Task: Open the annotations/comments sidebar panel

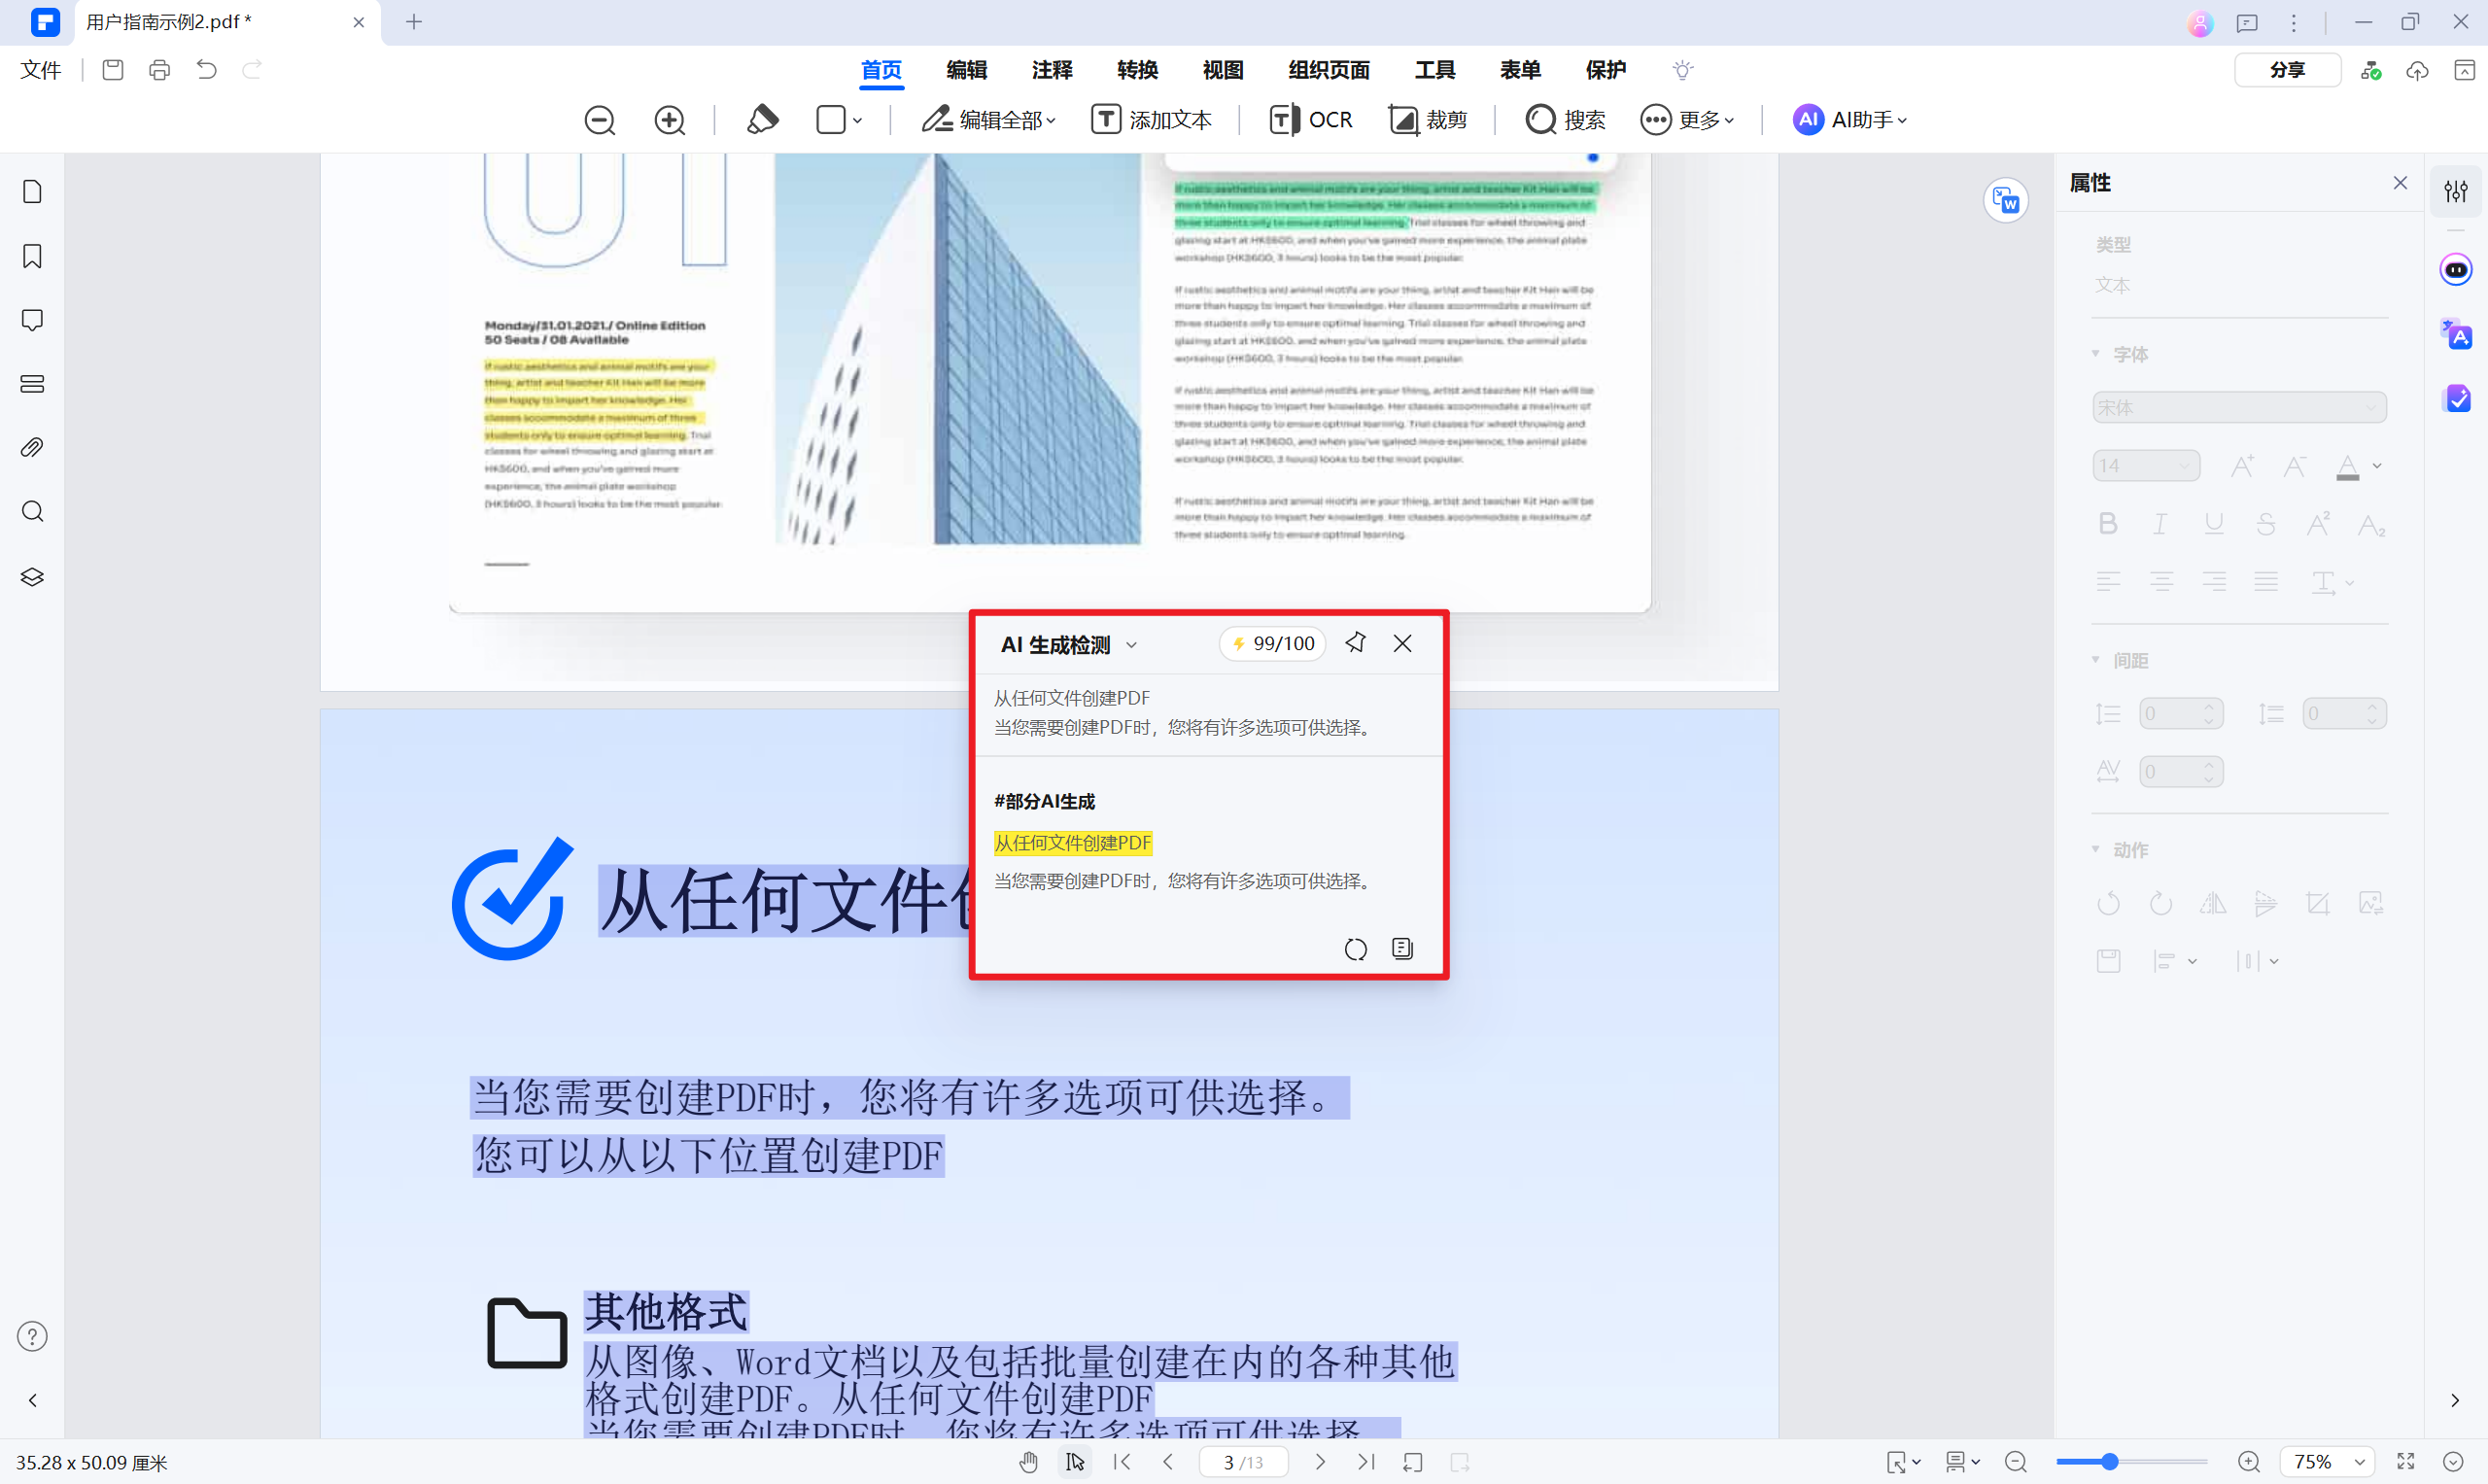Action: [x=31, y=319]
